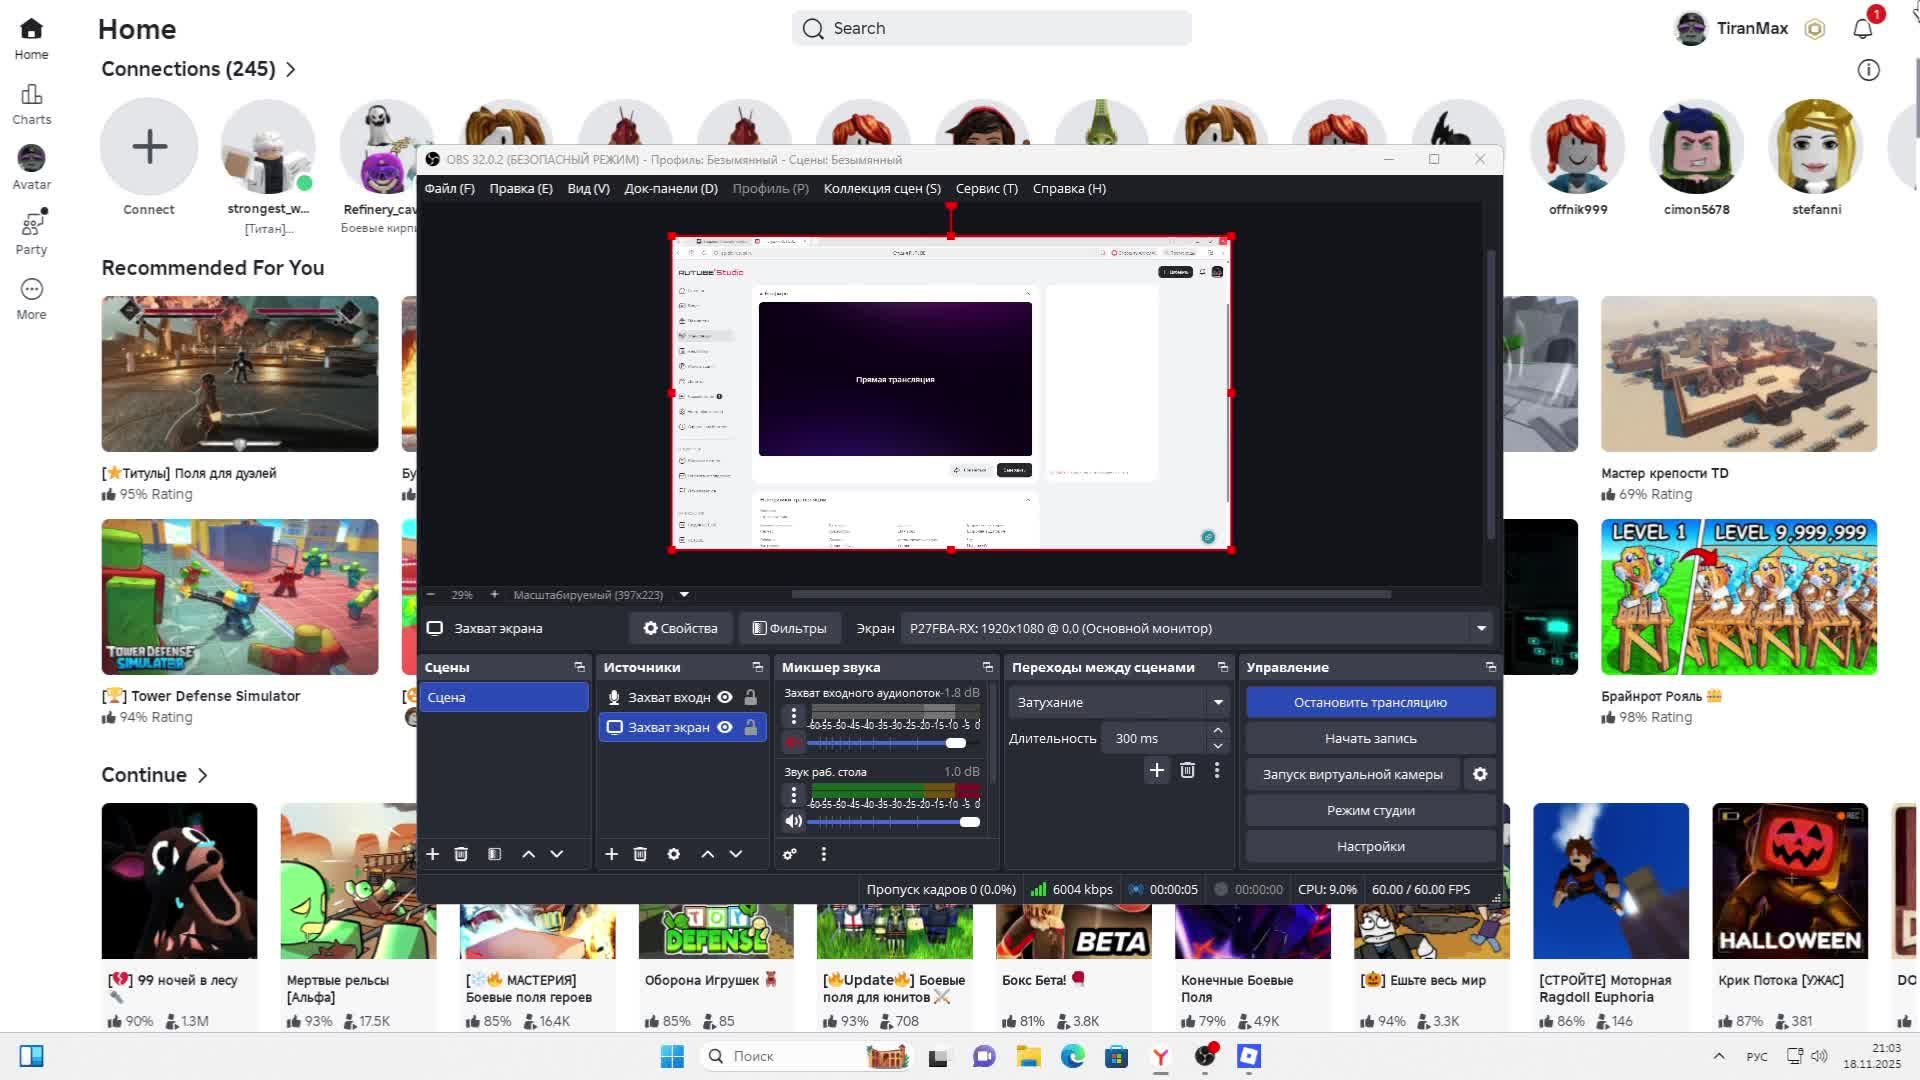The height and width of the screenshot is (1080, 1920).
Task: Adjust the Звук раб. стола volume slider
Action: pyautogui.click(x=969, y=822)
